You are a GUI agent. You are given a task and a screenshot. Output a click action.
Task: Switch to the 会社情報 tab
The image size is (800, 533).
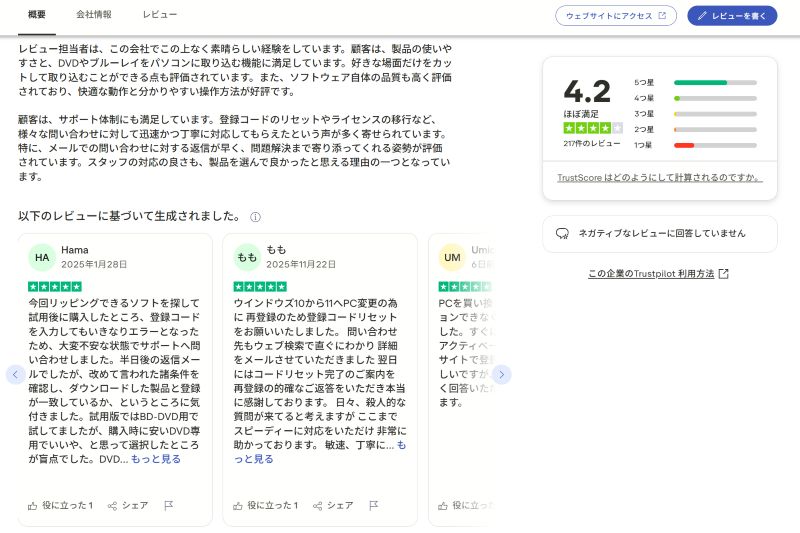point(94,15)
